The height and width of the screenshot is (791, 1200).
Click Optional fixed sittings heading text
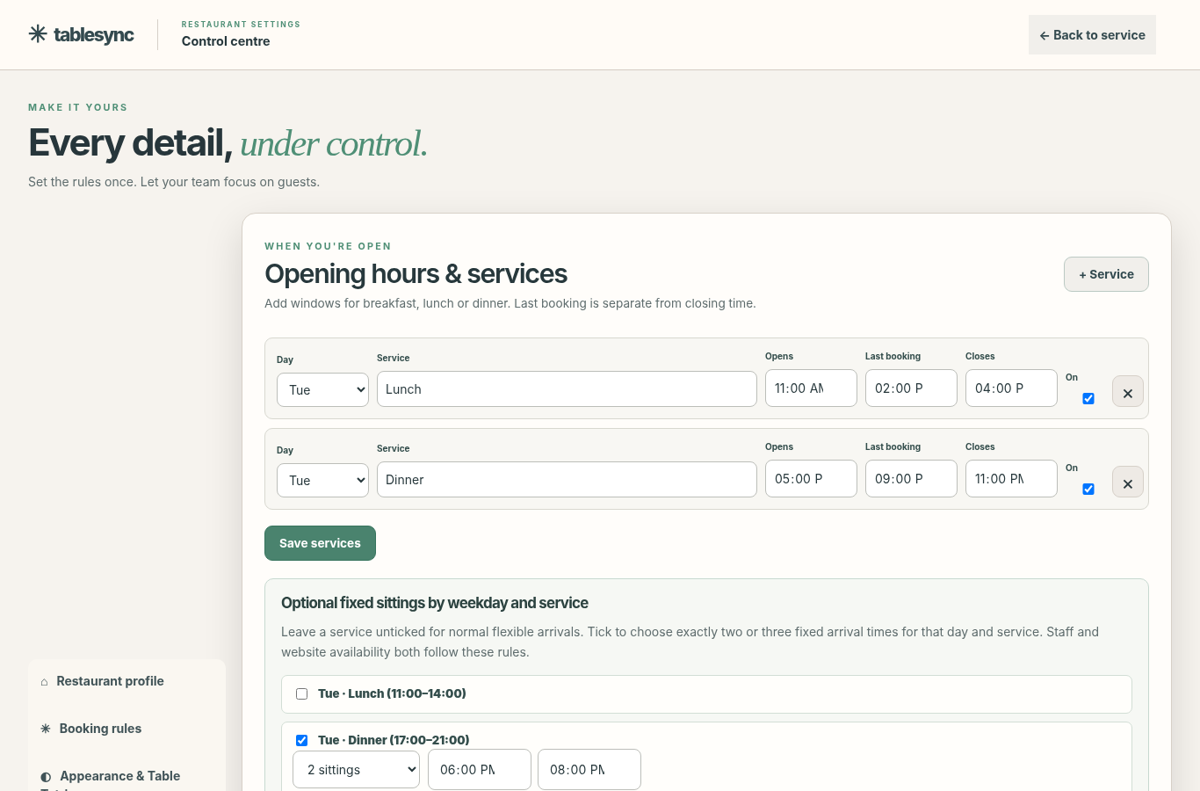(434, 603)
